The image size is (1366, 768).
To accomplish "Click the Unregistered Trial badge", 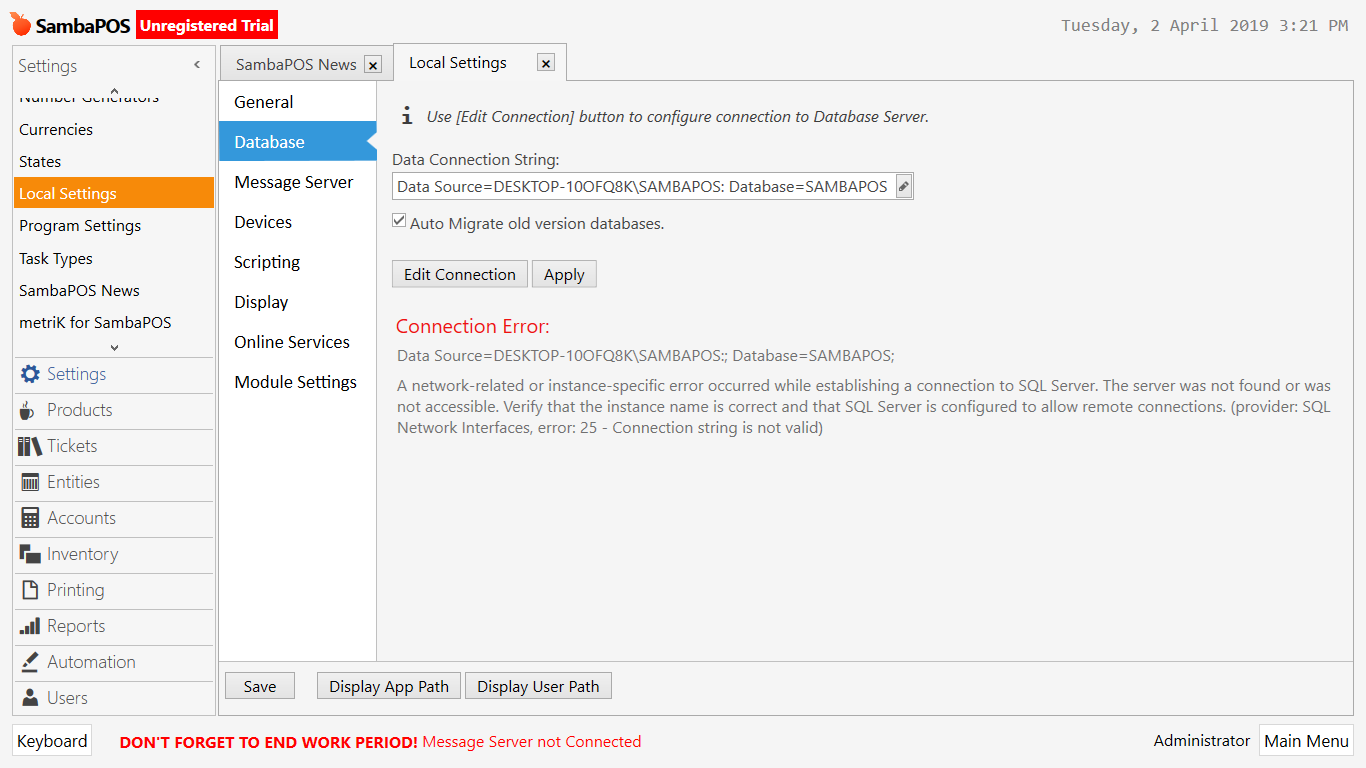I will click(207, 26).
